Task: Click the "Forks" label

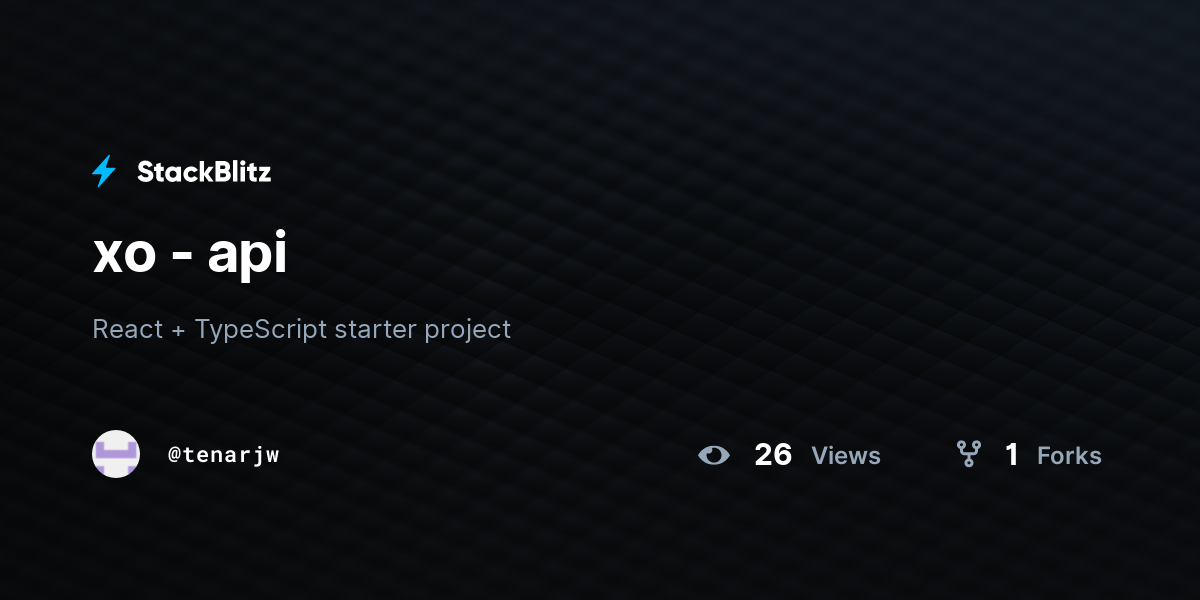Action: 1069,456
